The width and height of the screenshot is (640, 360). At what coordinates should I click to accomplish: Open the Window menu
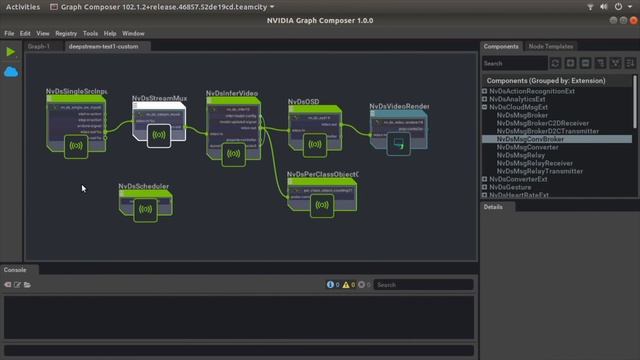click(x=133, y=33)
